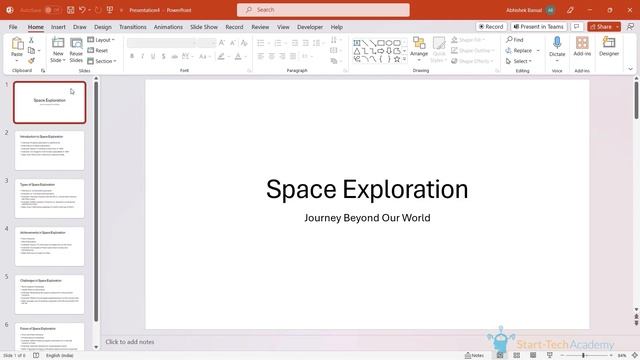
Task: Click Fit slide to window icon
Action: pos(635,356)
